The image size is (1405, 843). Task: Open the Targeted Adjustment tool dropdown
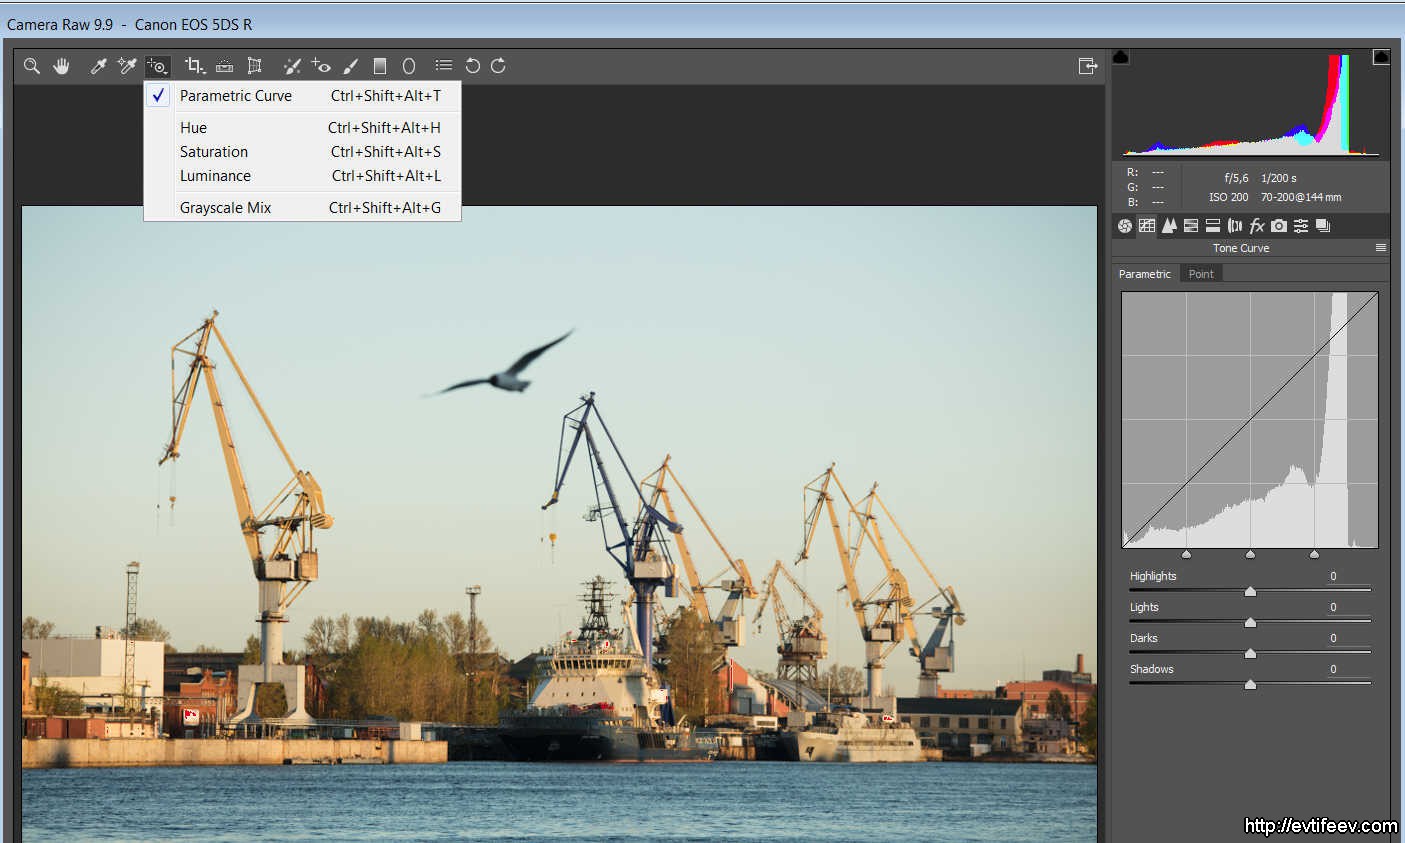pyautogui.click(x=158, y=66)
